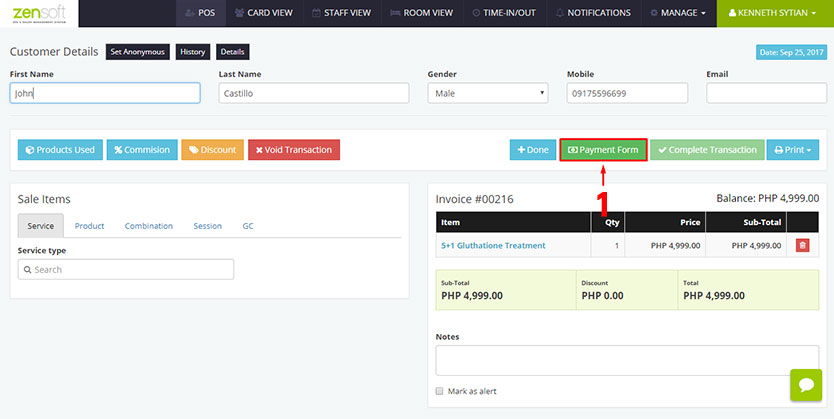Click the Date: Sep 25, 2017 badge
This screenshot has width=834, height=419.
tap(791, 52)
